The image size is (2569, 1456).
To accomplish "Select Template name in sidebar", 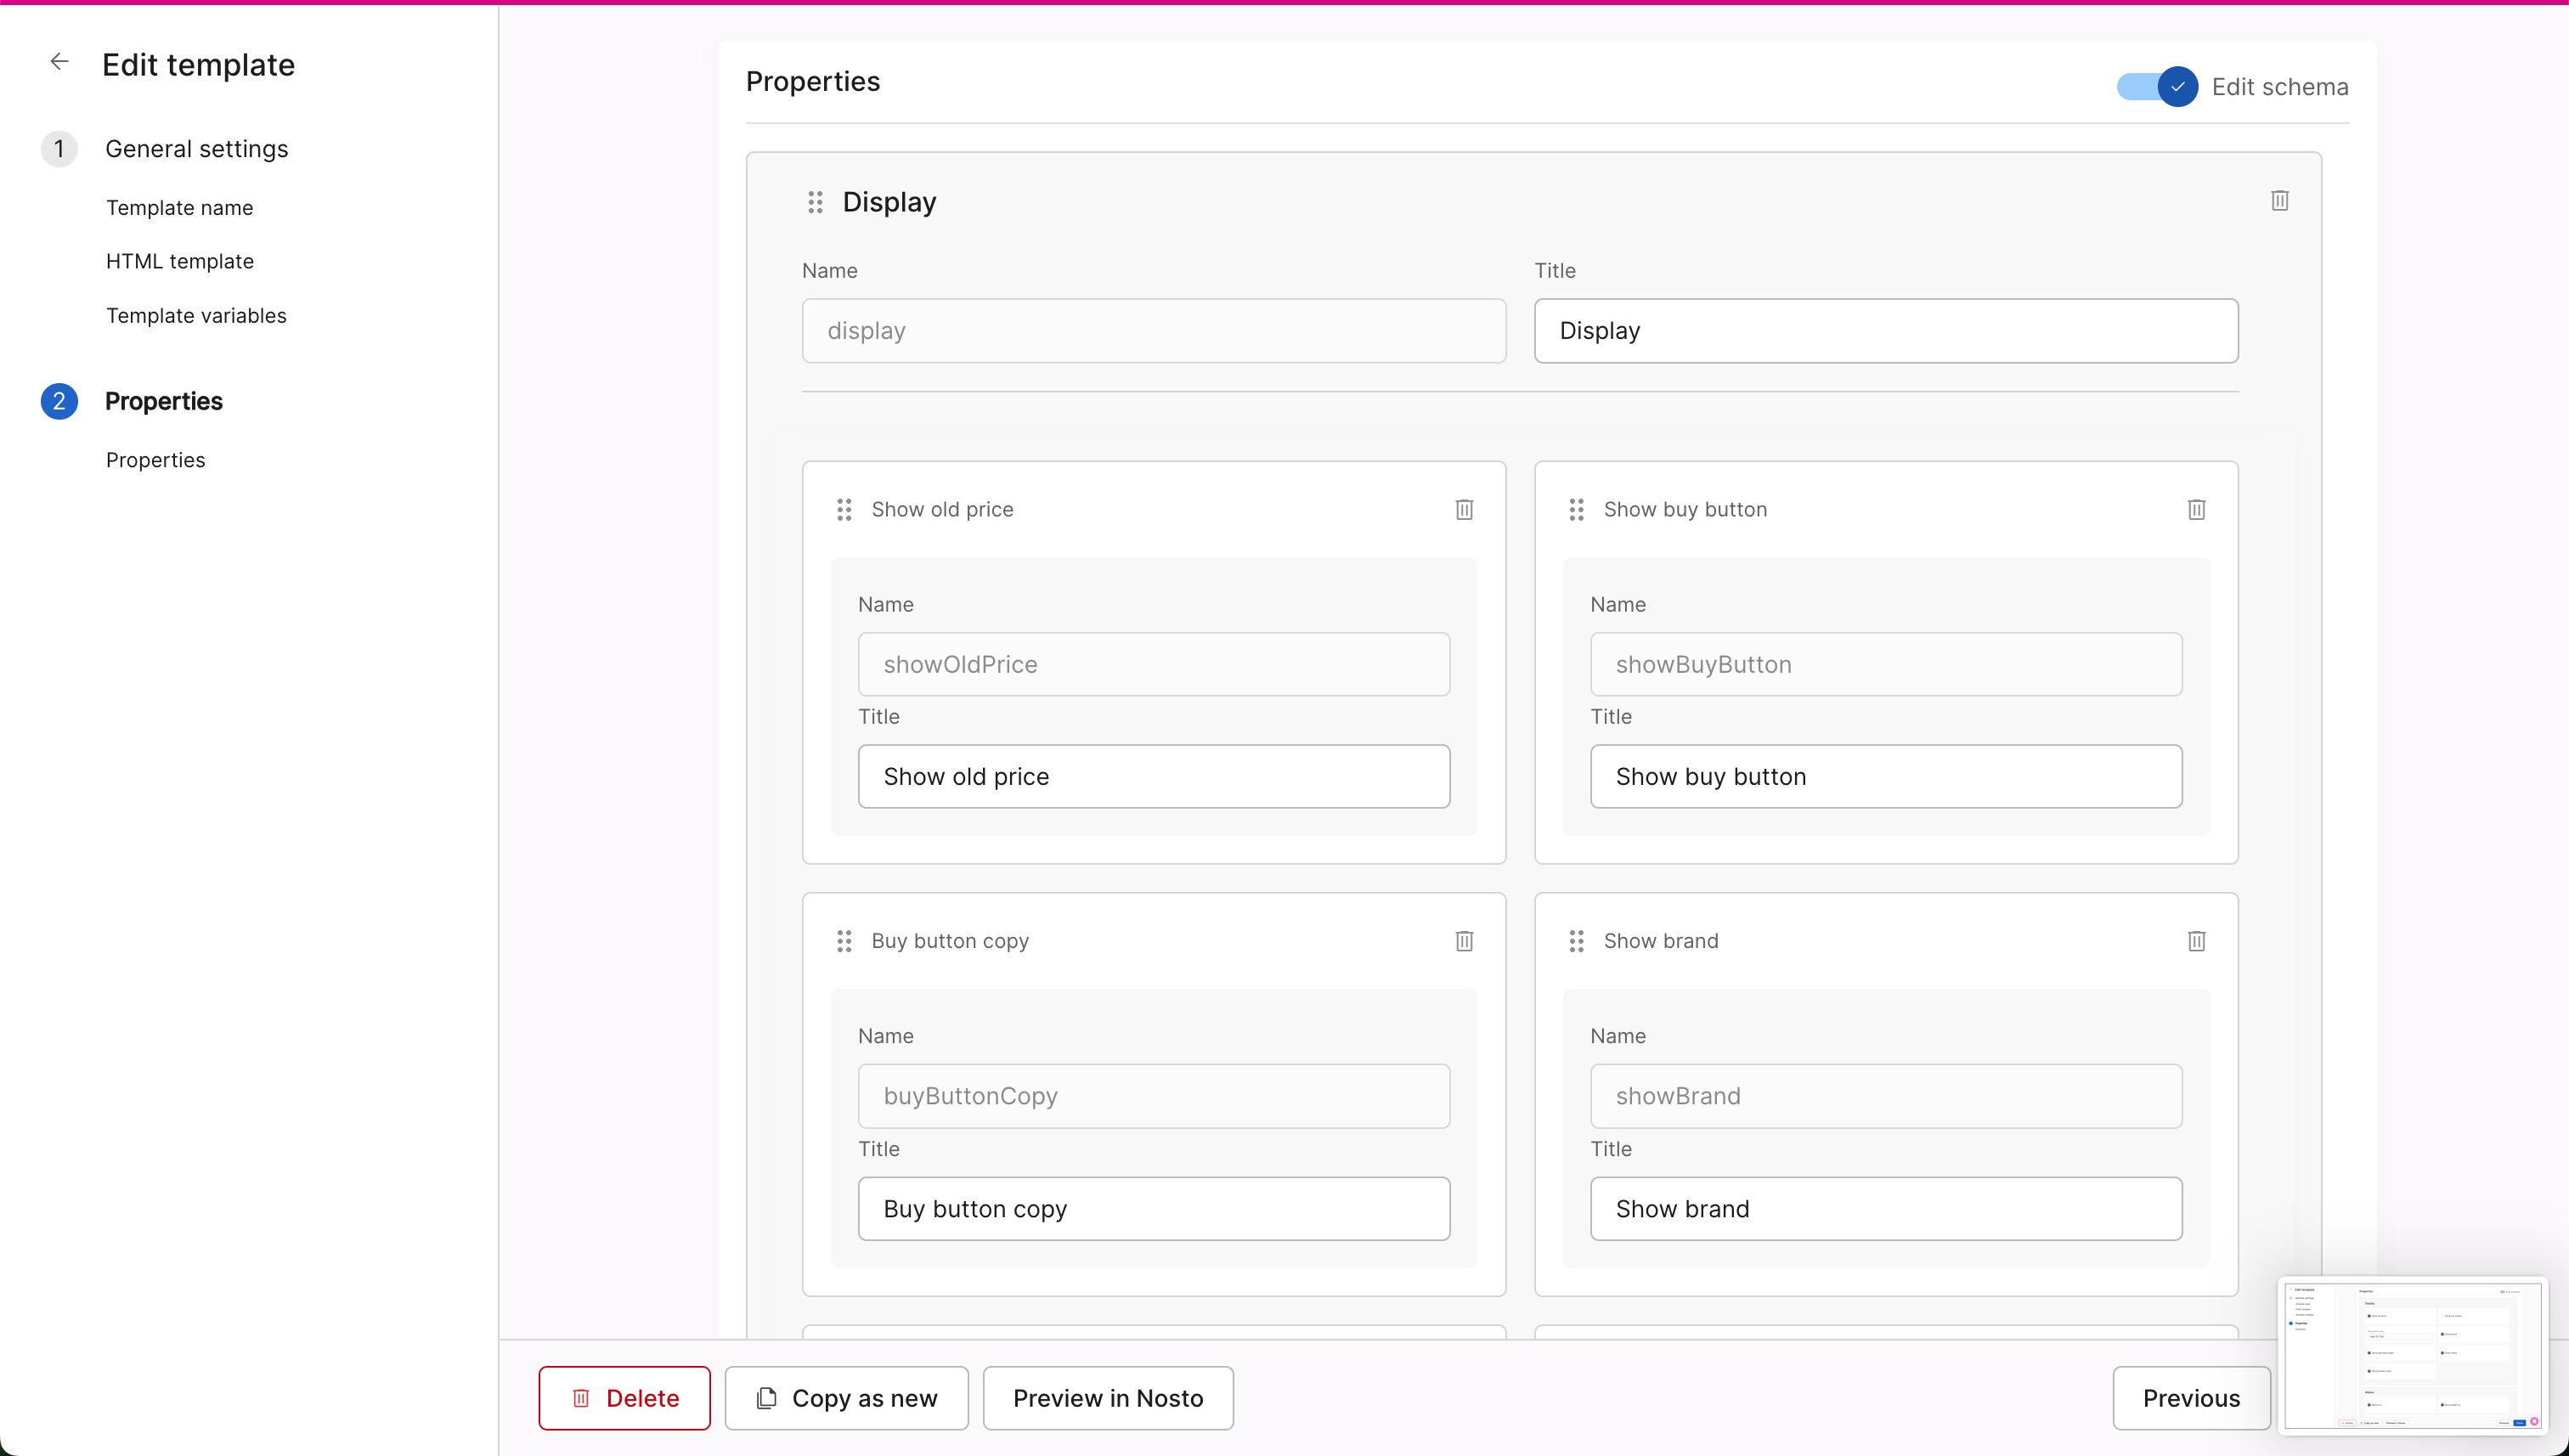I will click(x=180, y=208).
